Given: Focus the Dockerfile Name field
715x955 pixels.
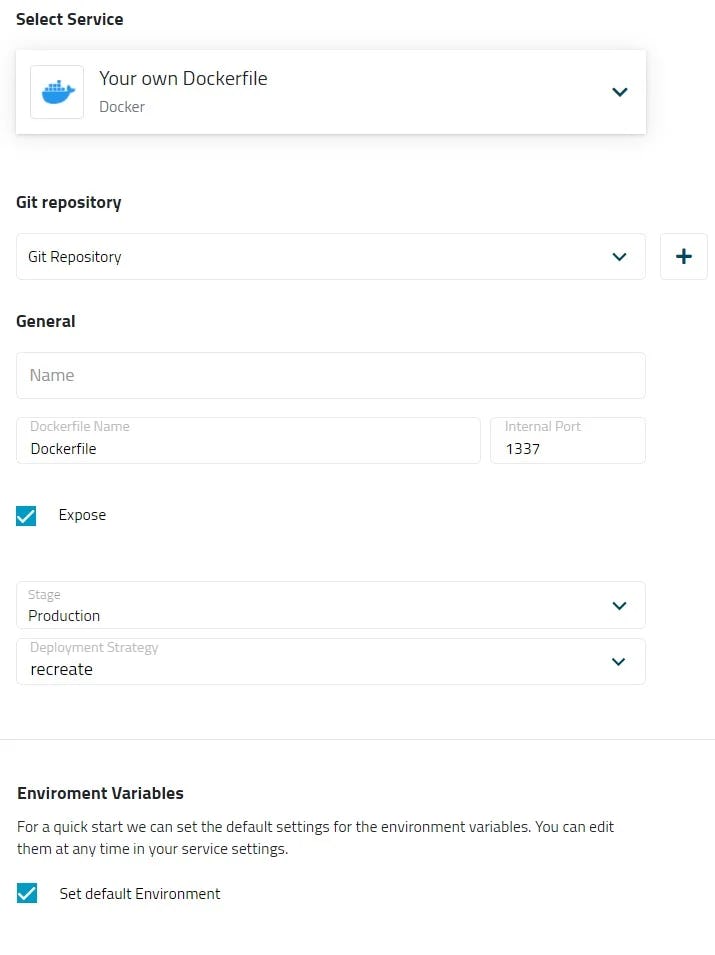Looking at the screenshot, I should 245,448.
